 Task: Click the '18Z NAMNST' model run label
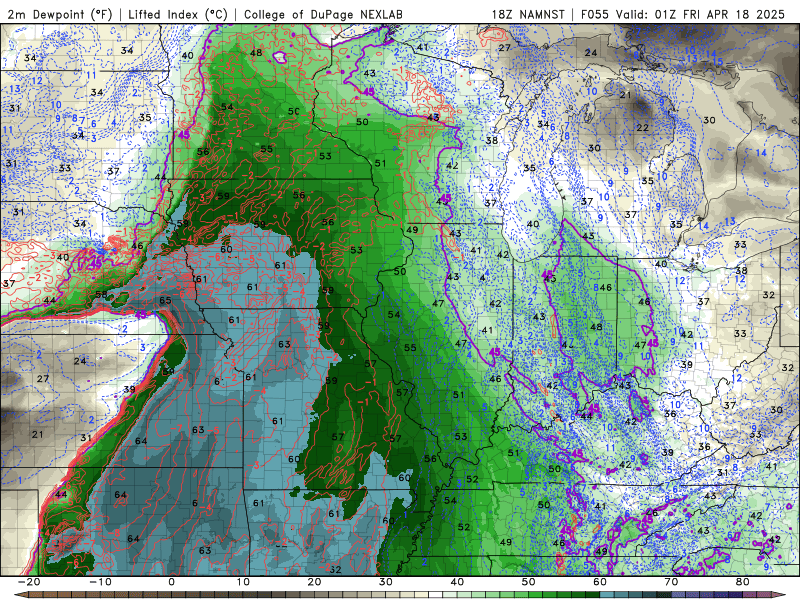pos(528,14)
